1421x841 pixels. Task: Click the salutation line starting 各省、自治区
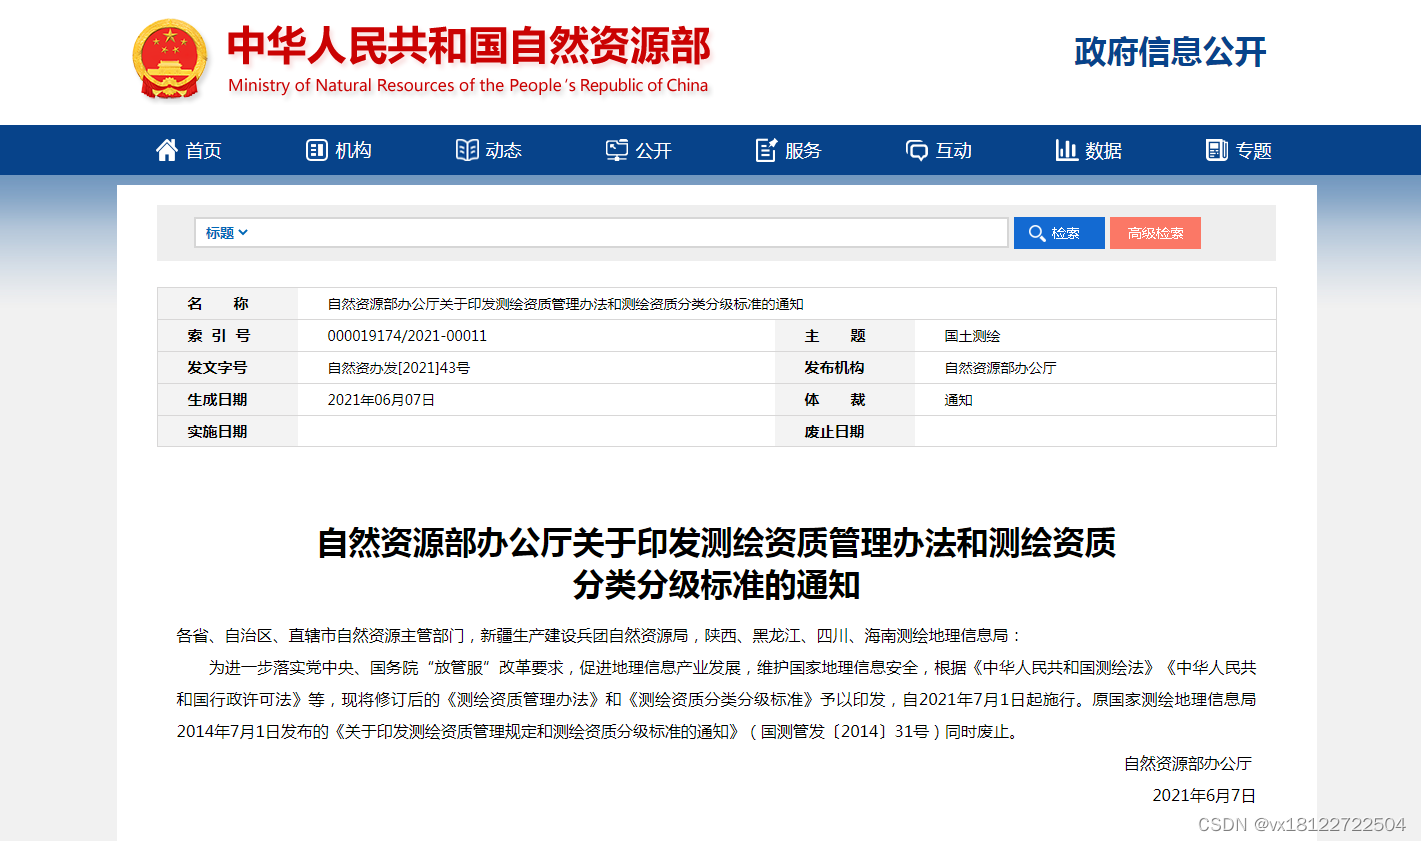tap(600, 636)
